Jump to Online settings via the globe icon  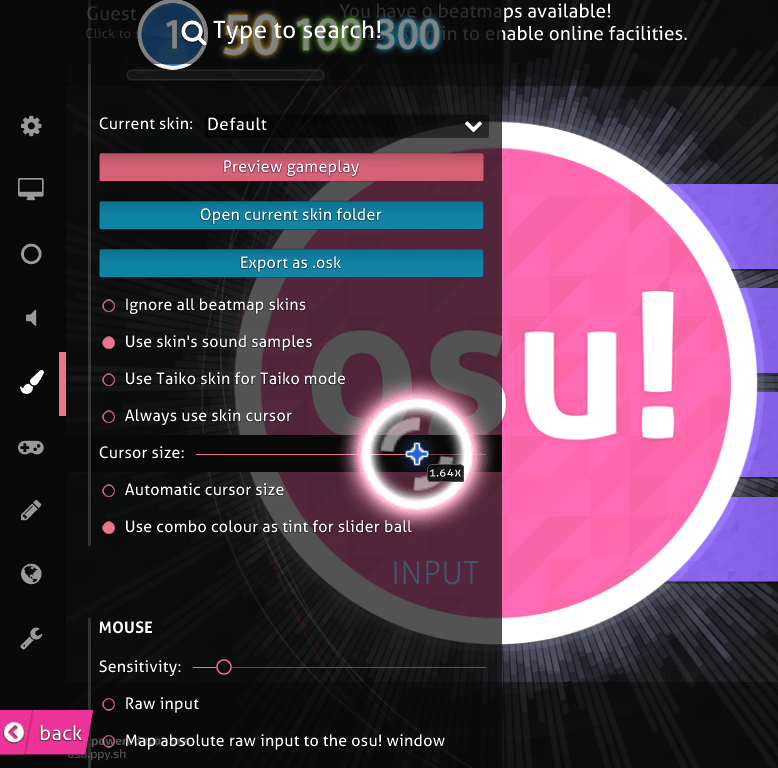tap(31, 575)
